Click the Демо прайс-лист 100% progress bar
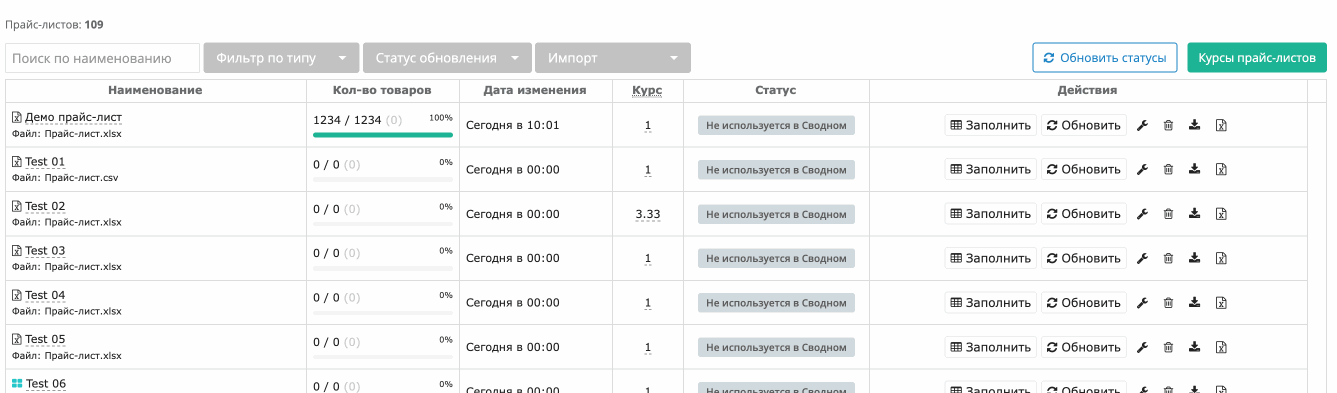 coord(383,134)
